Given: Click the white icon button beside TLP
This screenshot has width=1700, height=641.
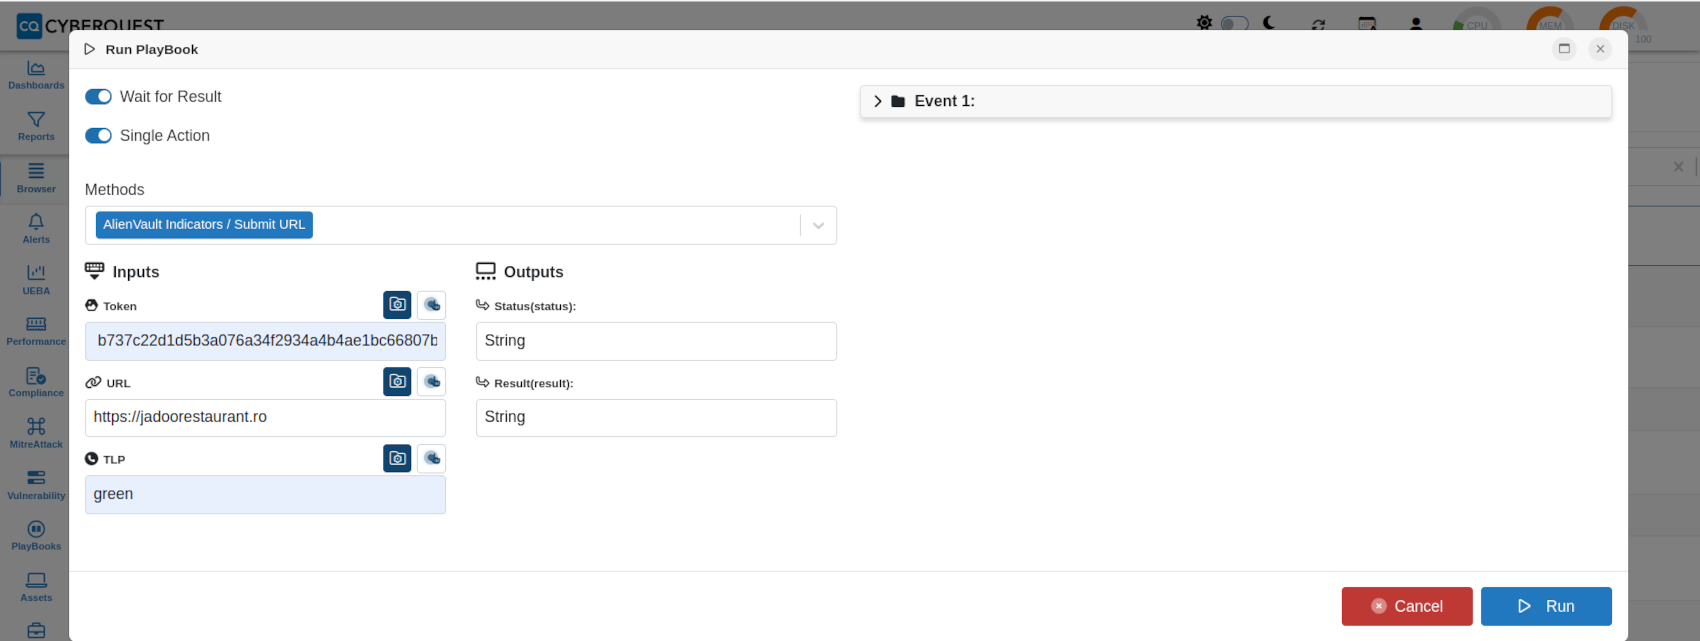Looking at the screenshot, I should (x=431, y=459).
